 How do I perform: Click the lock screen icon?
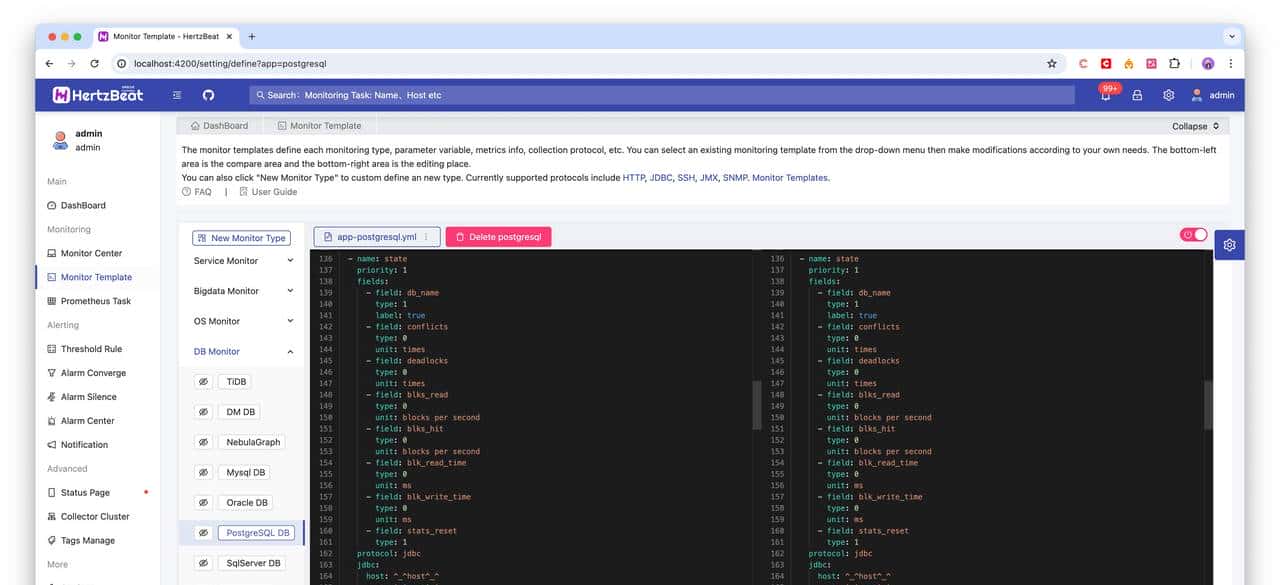(1137, 95)
